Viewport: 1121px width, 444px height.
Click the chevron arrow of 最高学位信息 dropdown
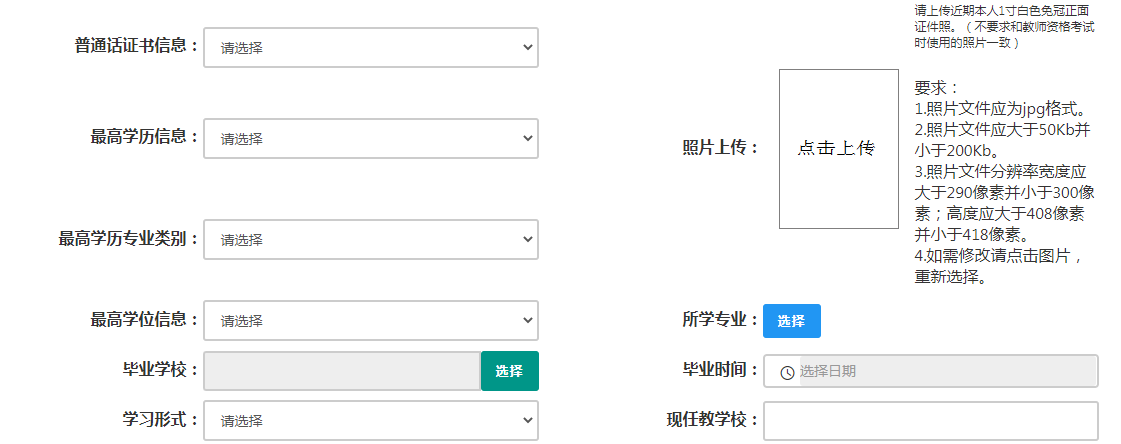528,320
